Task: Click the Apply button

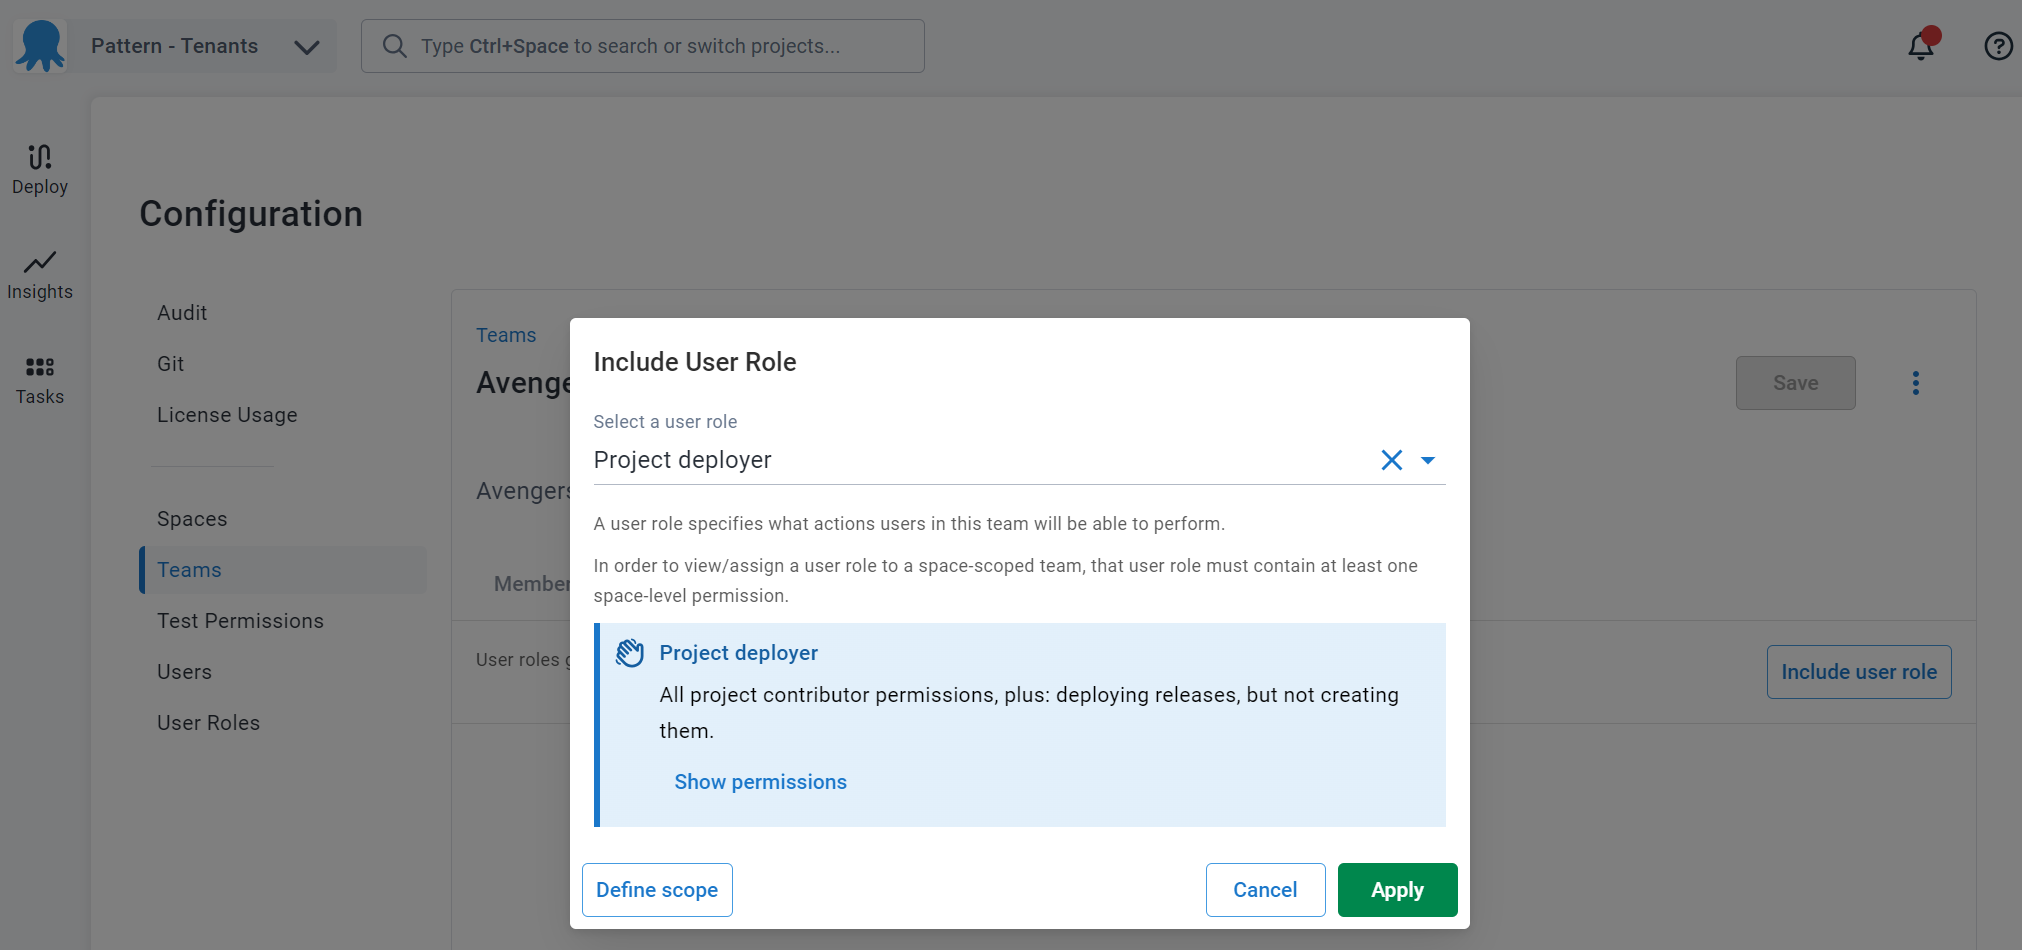Action: click(1397, 890)
